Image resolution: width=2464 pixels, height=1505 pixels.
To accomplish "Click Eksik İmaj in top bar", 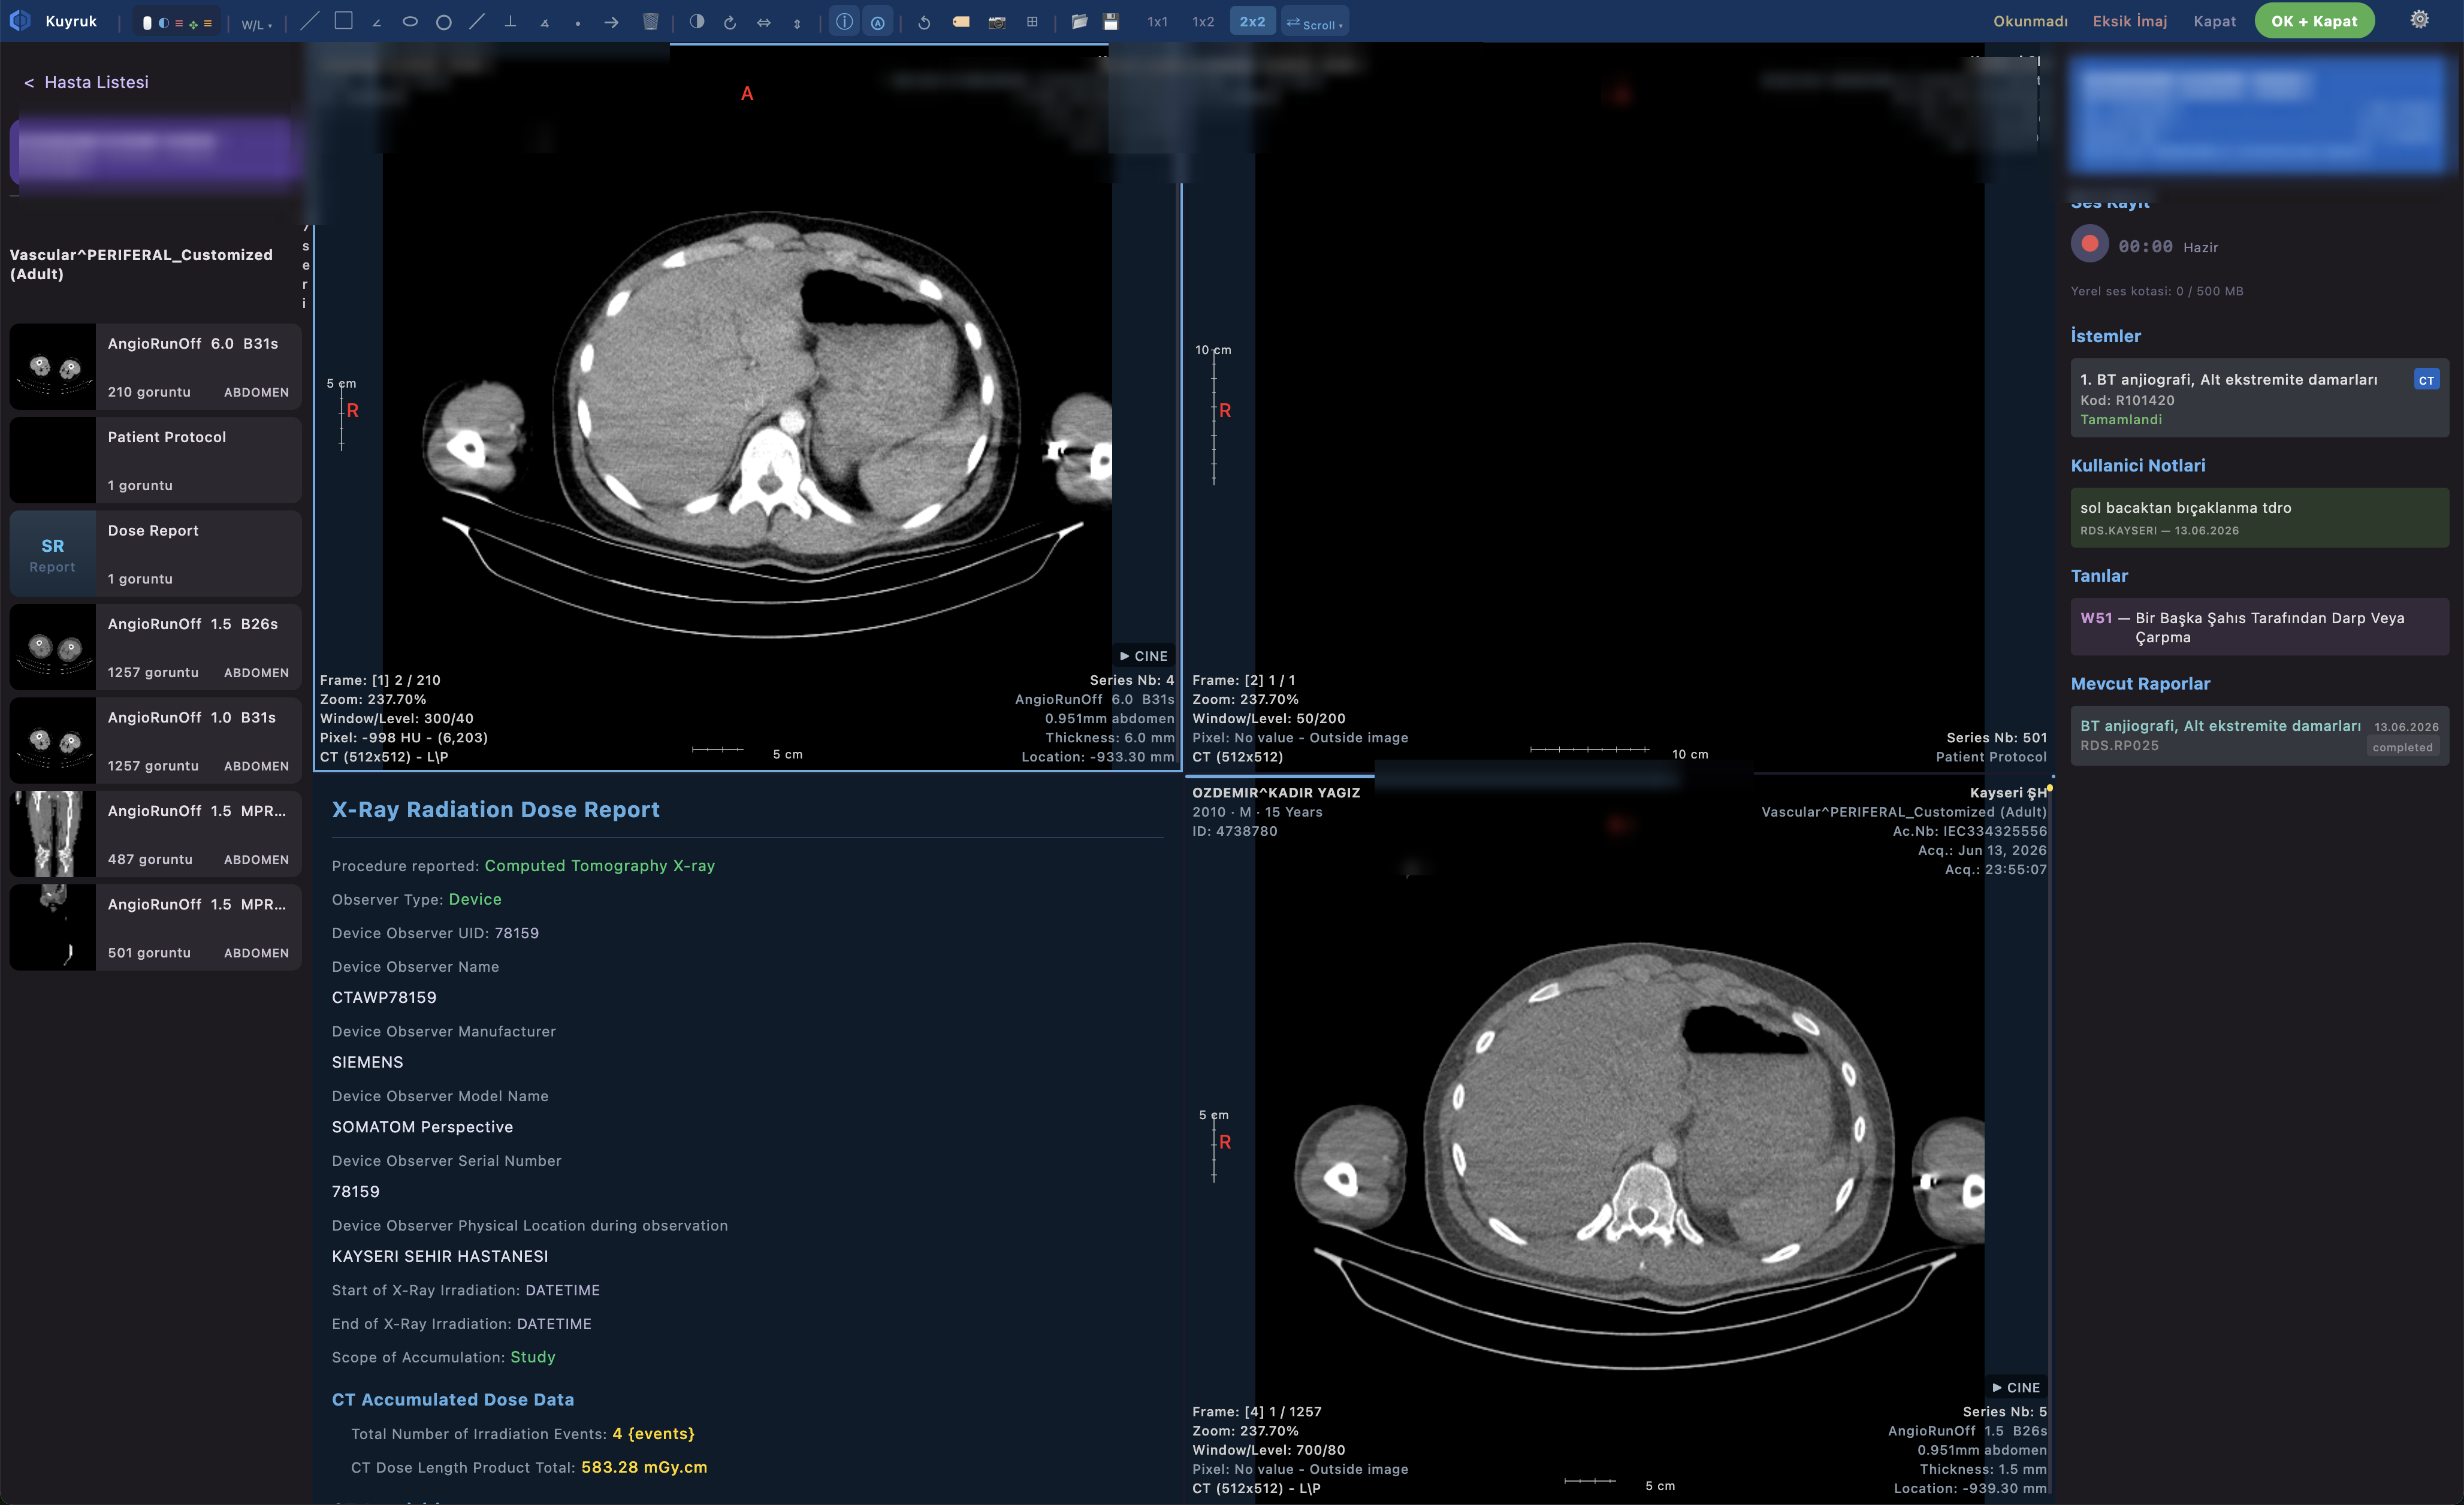I will (2130, 21).
